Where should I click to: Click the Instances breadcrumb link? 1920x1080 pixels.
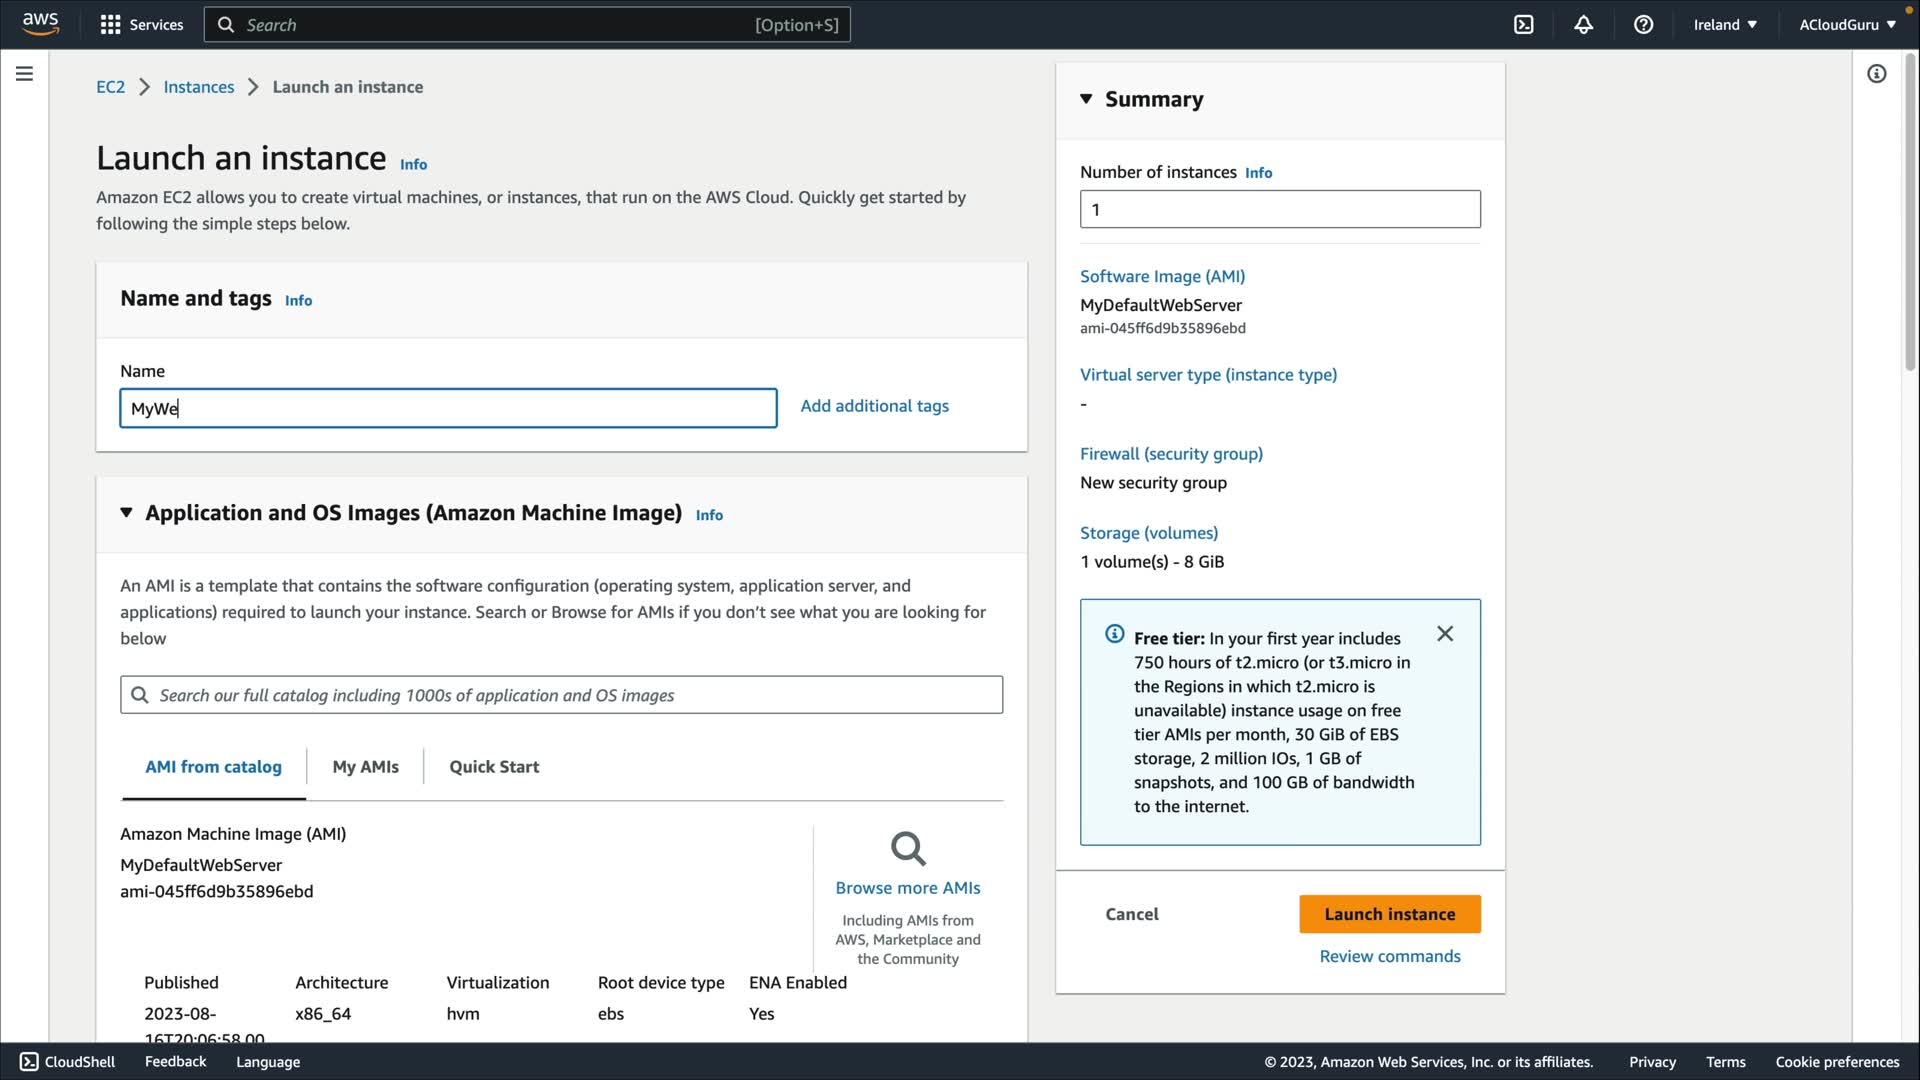point(198,87)
